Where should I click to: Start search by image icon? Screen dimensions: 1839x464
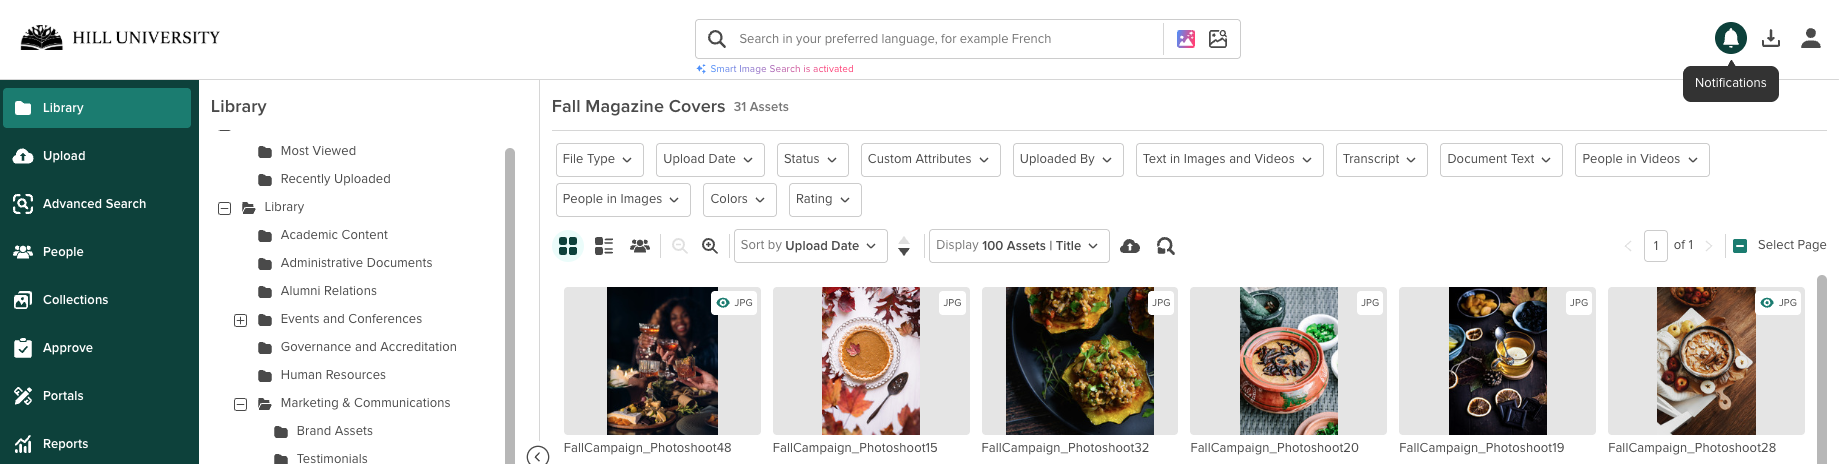(1218, 39)
